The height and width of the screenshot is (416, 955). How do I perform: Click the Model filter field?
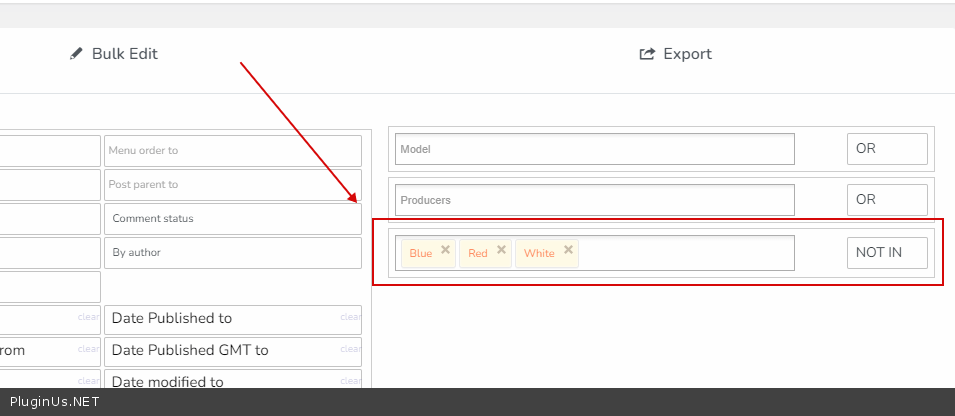coord(594,149)
